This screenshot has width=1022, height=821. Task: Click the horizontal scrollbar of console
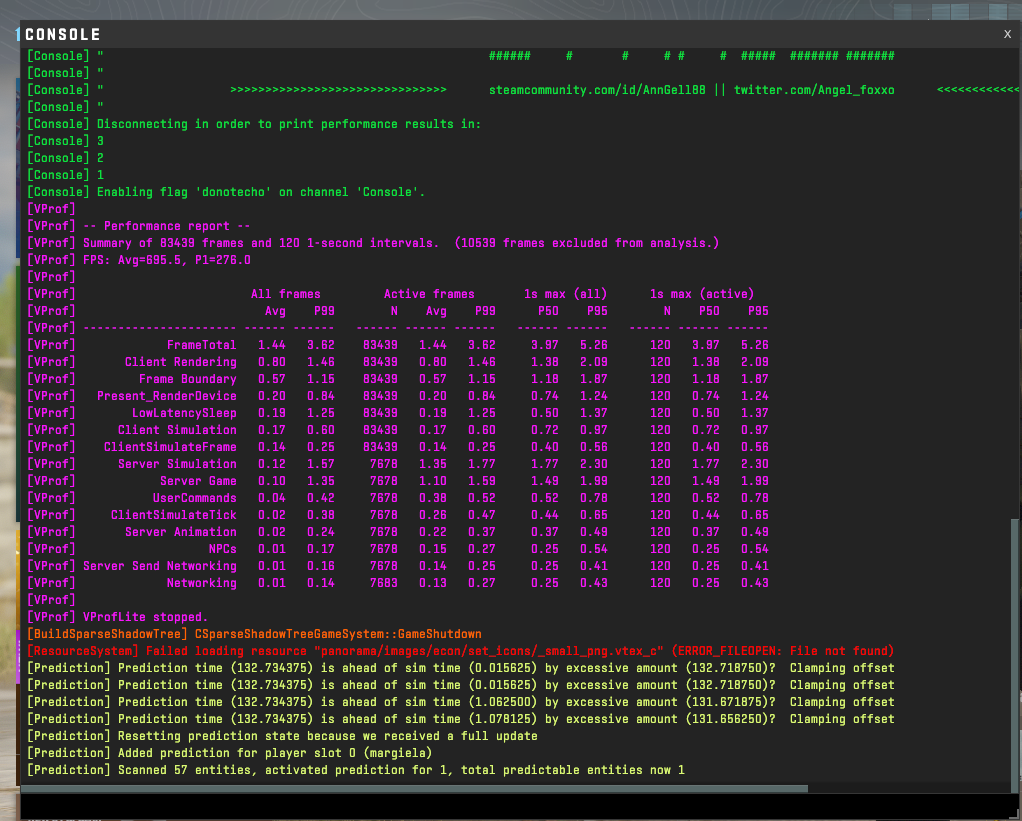[415, 788]
